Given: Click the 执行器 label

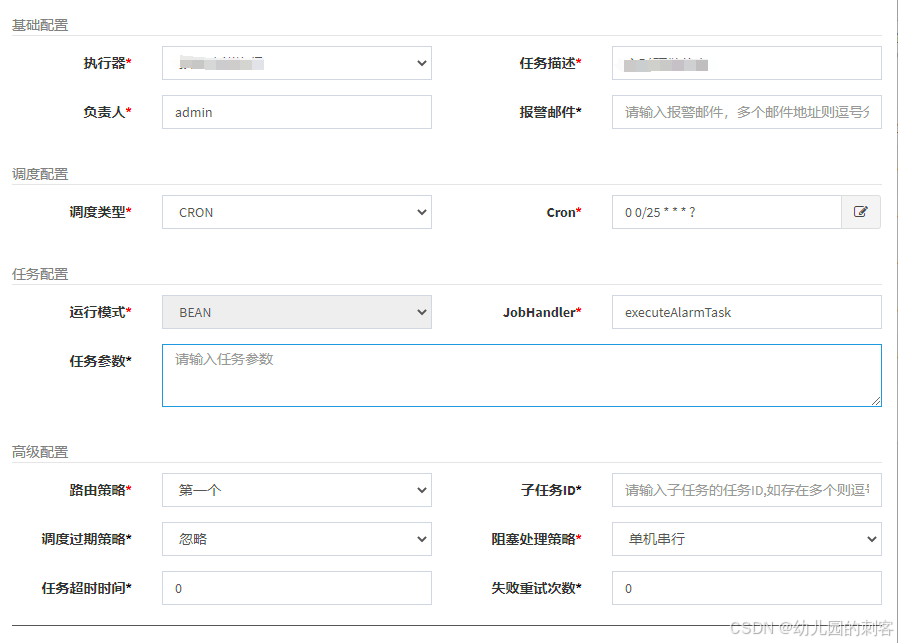Looking at the screenshot, I should (107, 63).
